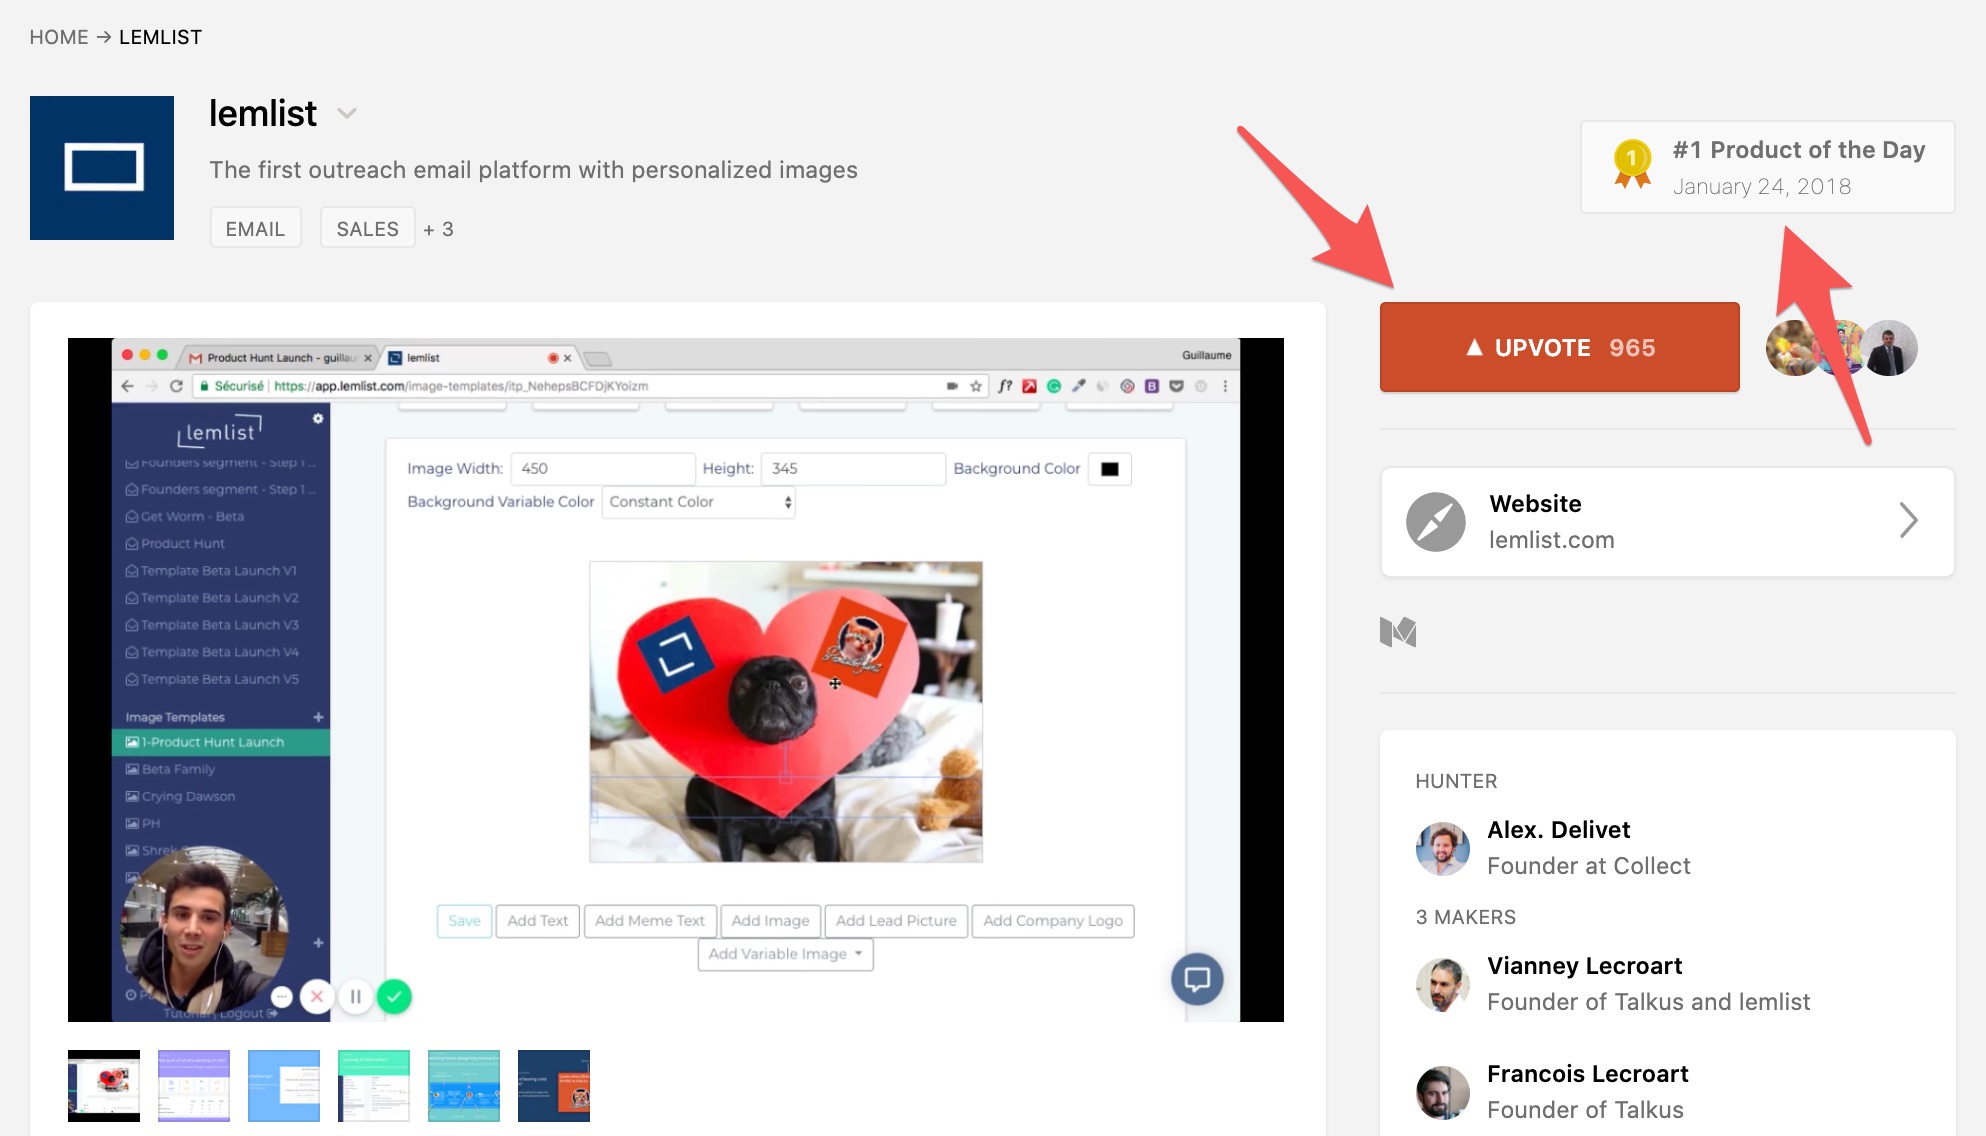Click the Add Text button
1986x1136 pixels.
point(537,921)
